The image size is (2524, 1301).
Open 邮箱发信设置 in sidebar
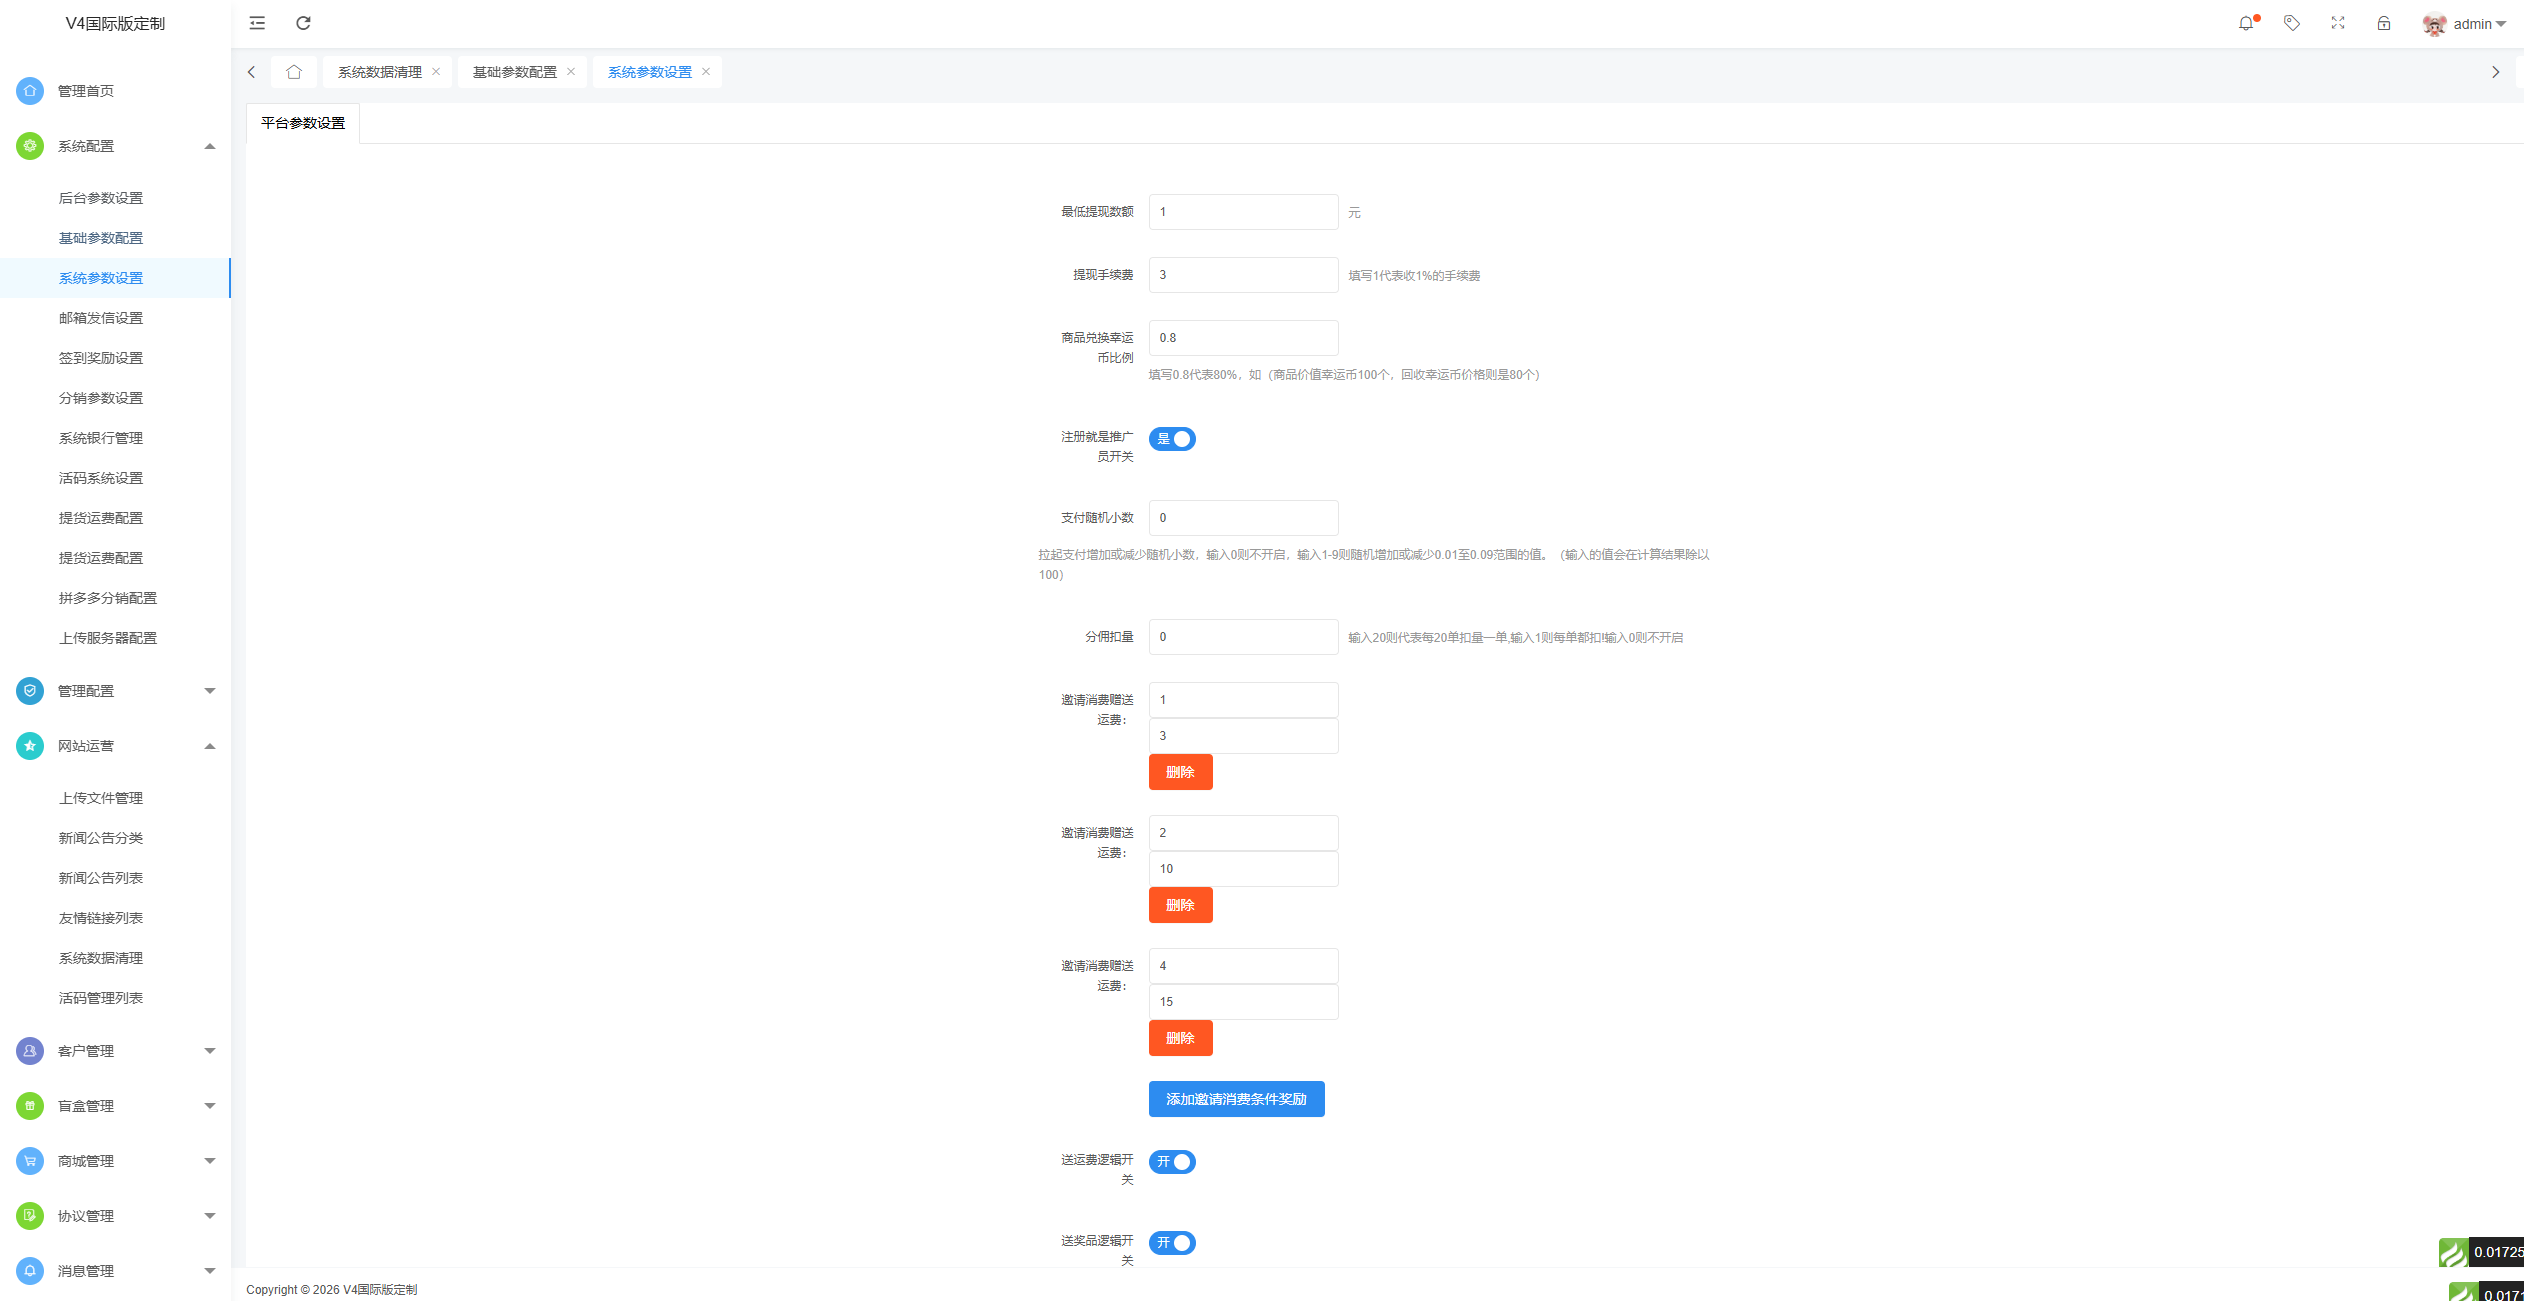point(101,318)
